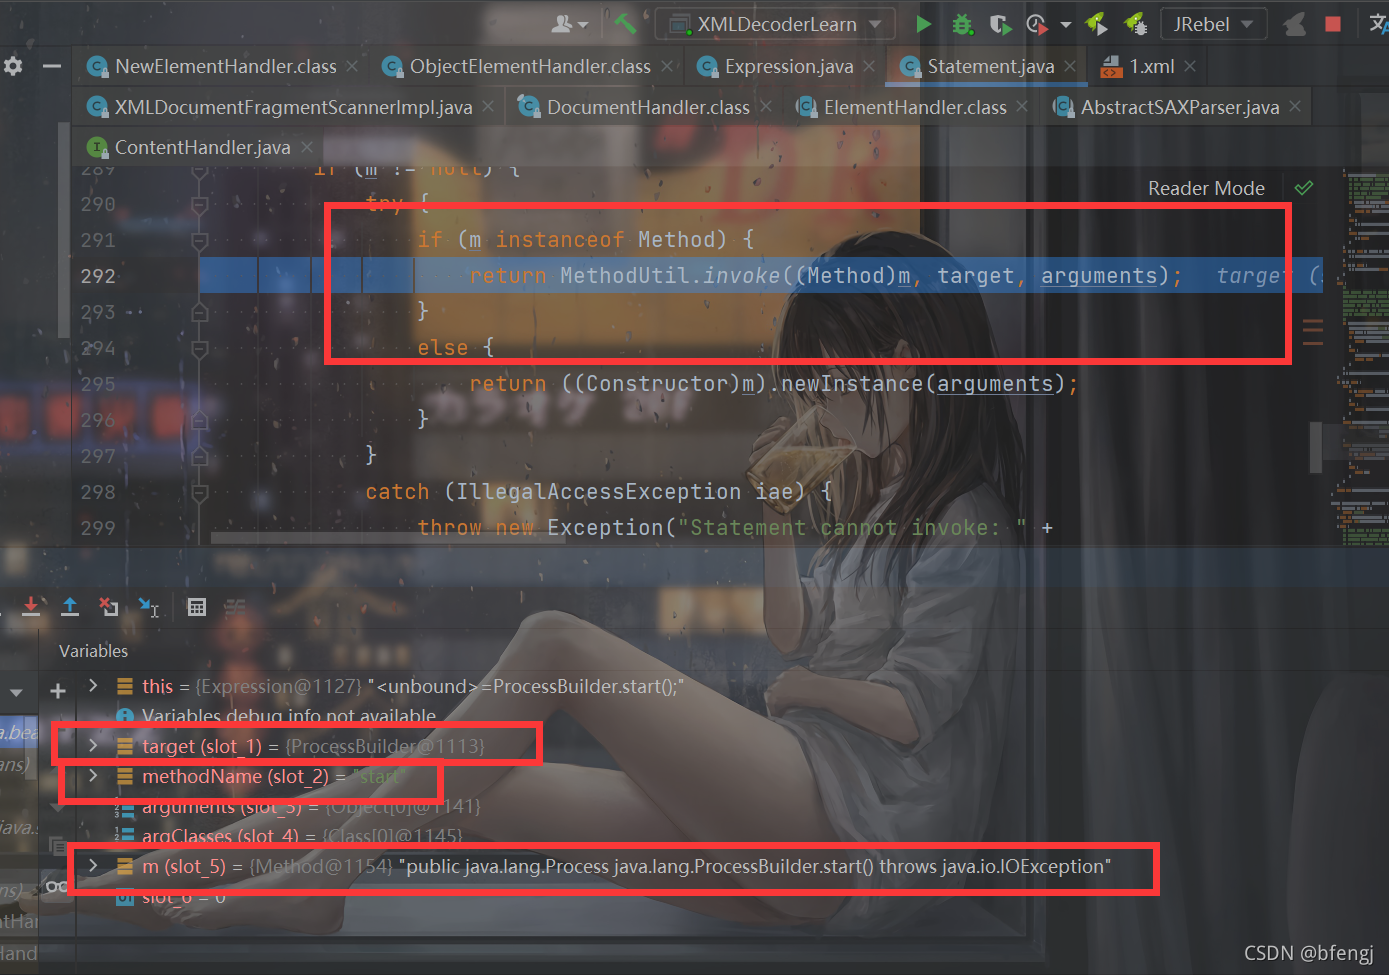Expand the target (slot_1) variable
Image resolution: width=1389 pixels, height=975 pixels.
click(93, 745)
